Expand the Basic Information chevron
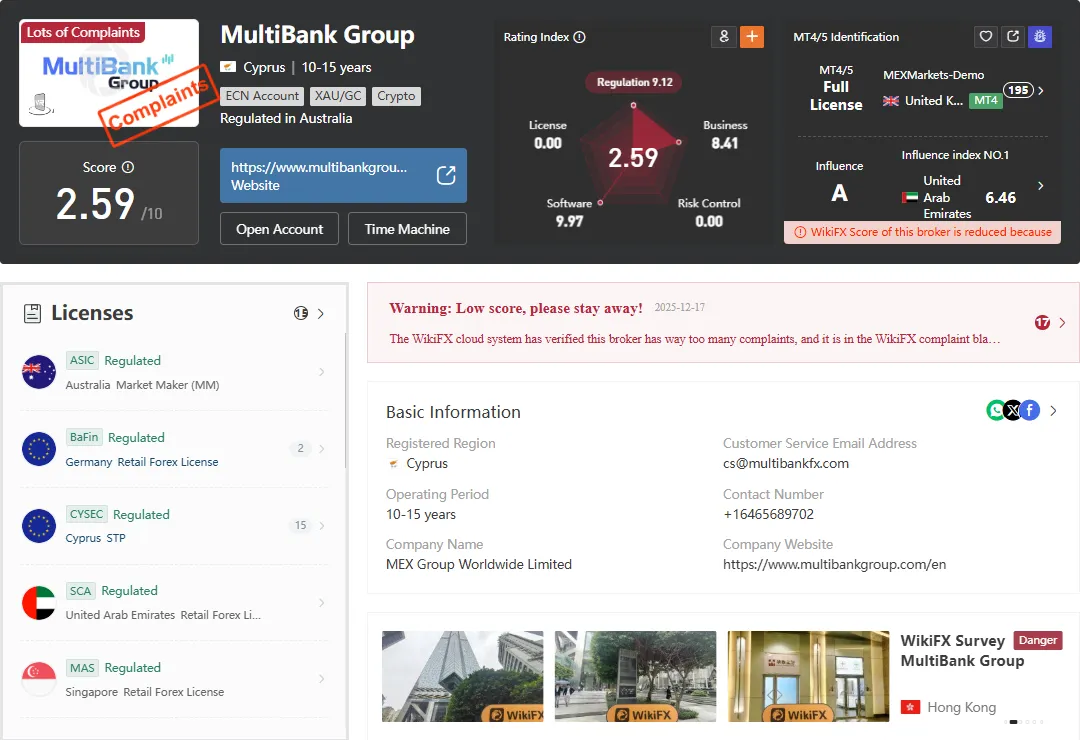1080x740 pixels. (x=1053, y=411)
